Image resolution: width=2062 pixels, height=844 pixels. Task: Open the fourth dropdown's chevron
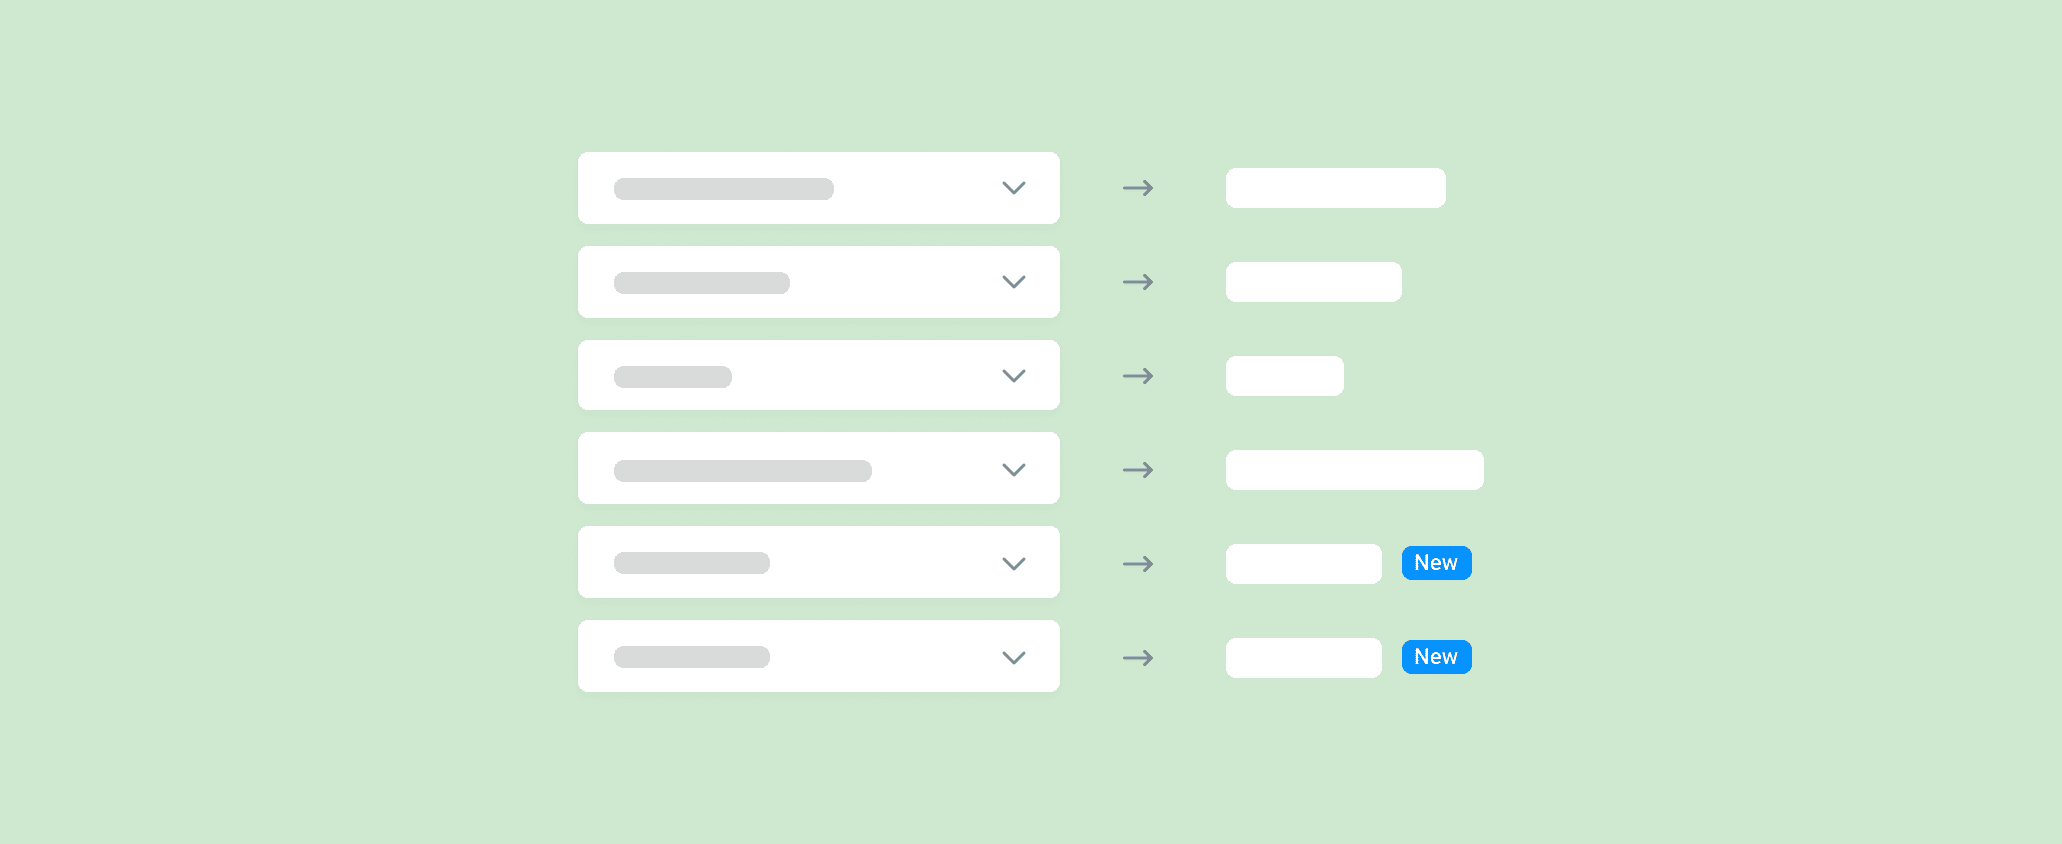[1014, 470]
